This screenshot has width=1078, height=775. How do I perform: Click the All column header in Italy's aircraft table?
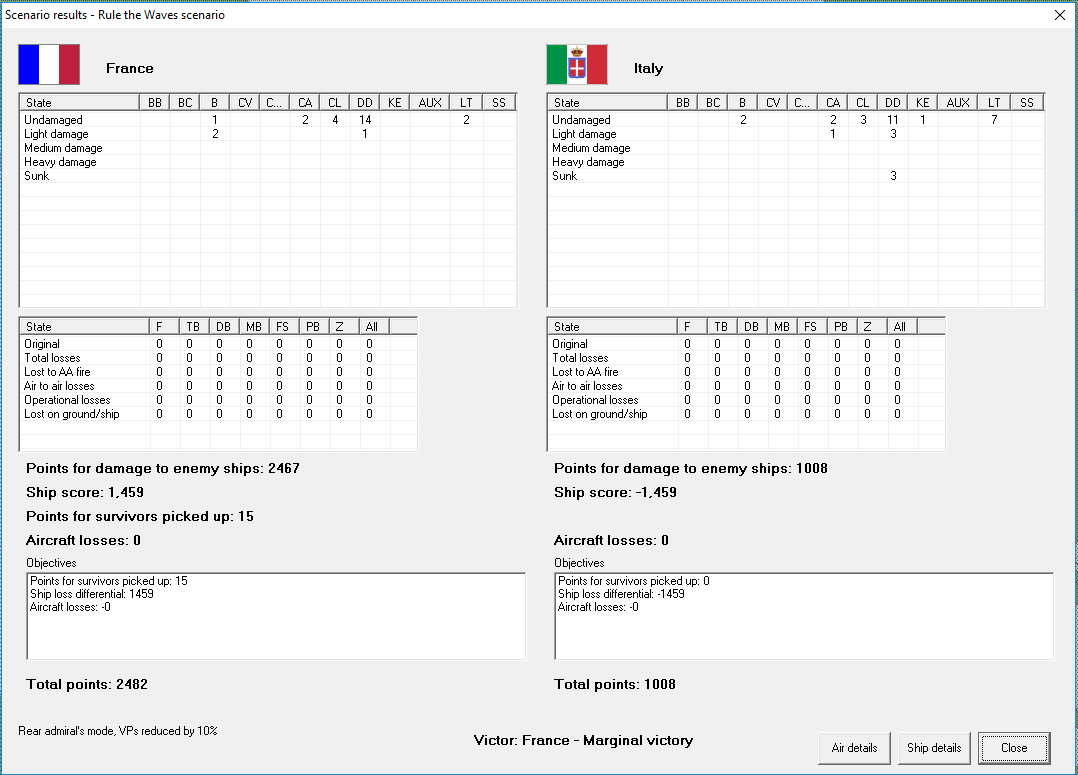(x=899, y=327)
